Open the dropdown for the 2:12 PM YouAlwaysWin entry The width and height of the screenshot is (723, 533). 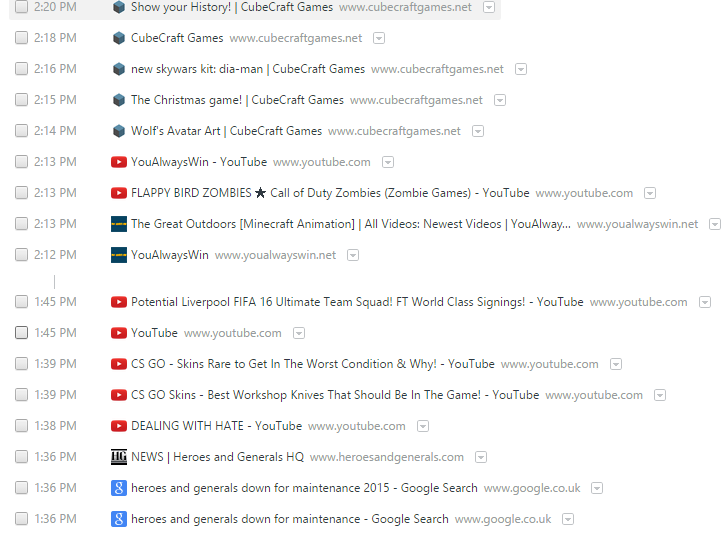pos(353,255)
